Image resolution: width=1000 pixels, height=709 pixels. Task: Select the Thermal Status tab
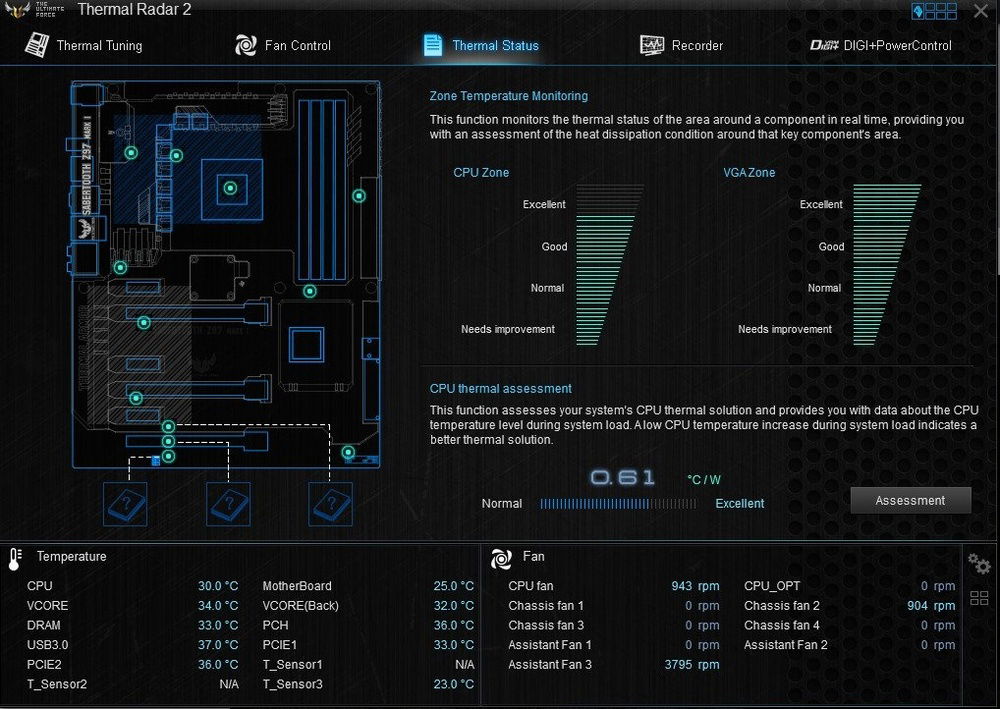[x=481, y=45]
